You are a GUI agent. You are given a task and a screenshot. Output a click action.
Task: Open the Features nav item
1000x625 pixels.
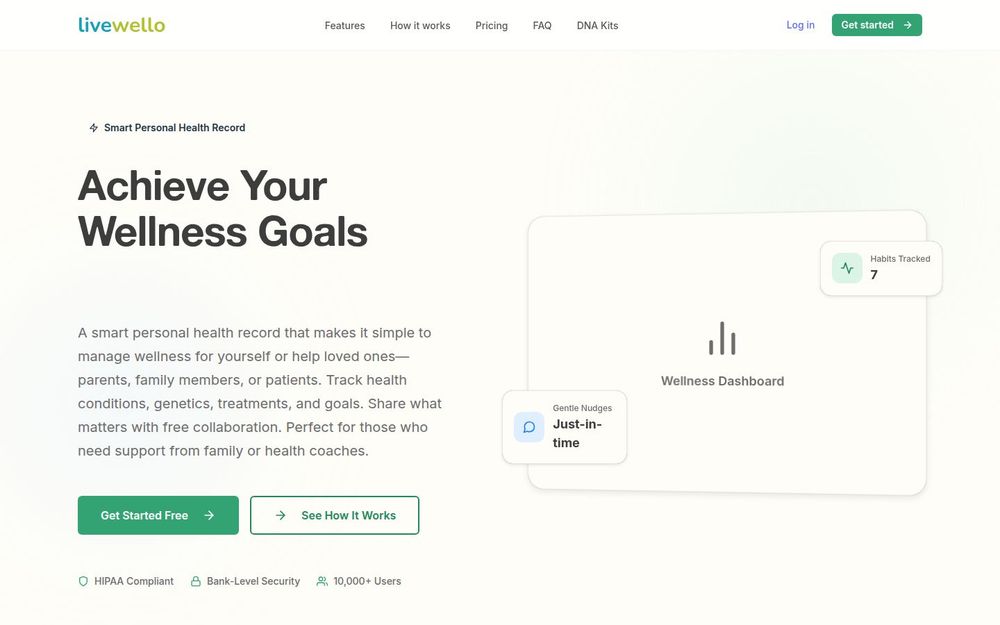pos(344,26)
